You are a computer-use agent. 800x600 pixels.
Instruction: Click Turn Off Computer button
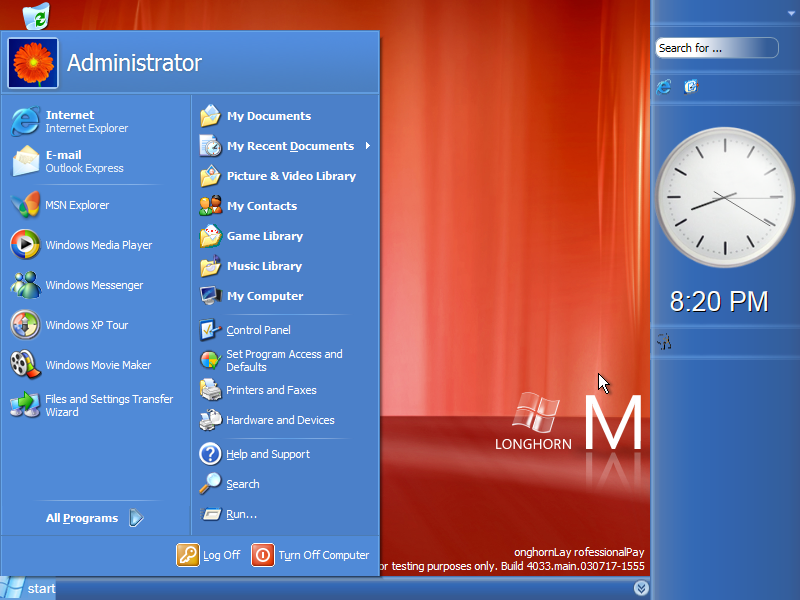311,555
